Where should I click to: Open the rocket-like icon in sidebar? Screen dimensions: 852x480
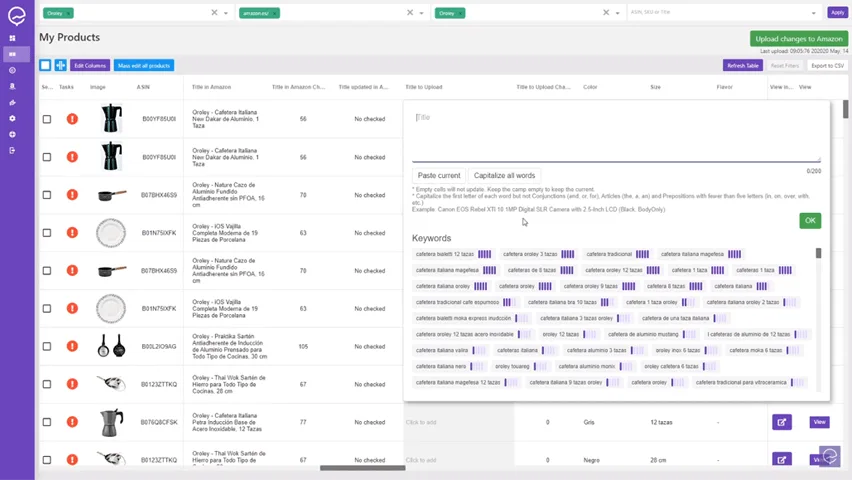(x=12, y=102)
